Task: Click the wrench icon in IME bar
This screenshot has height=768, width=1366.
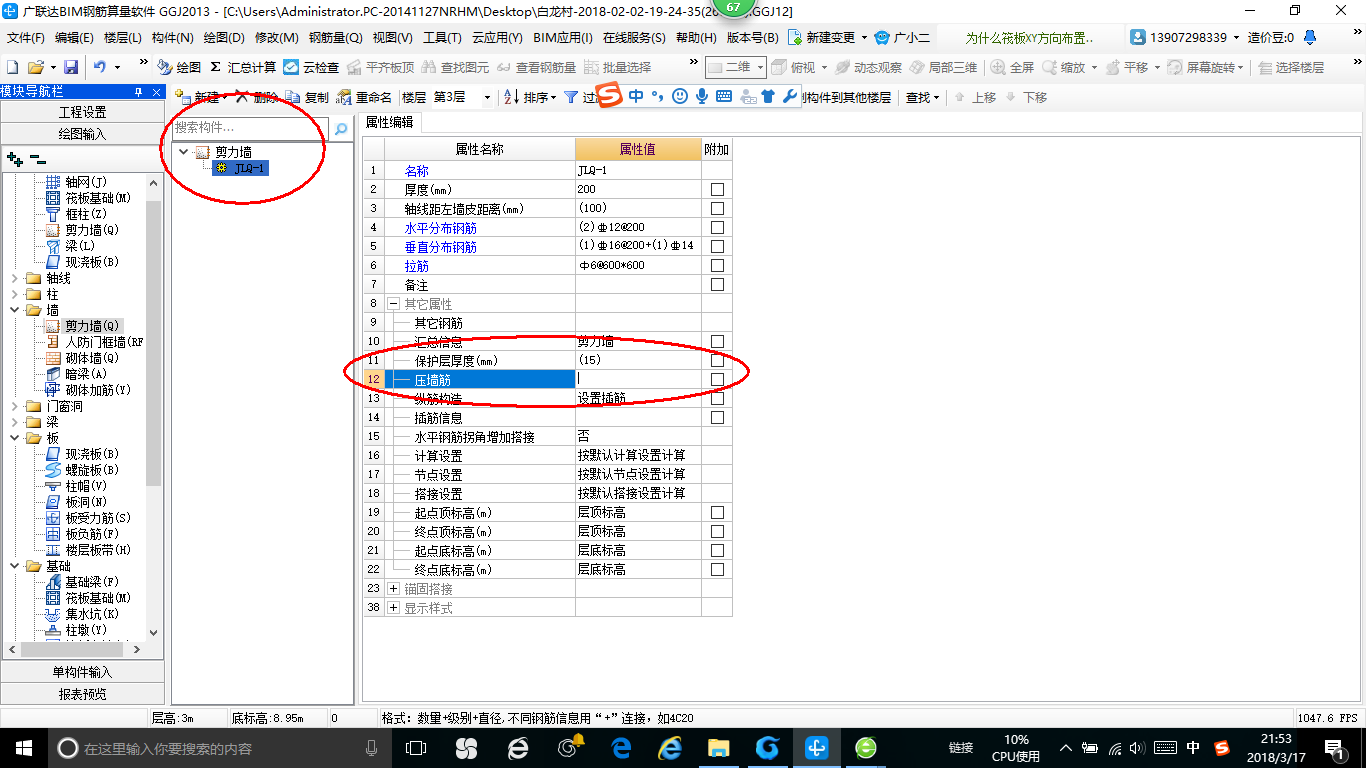Action: point(790,97)
